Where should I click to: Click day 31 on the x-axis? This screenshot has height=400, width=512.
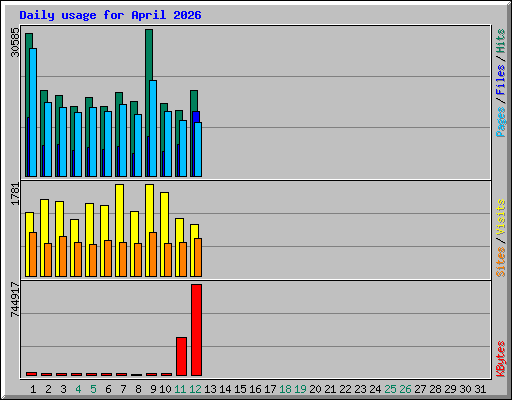(x=480, y=389)
